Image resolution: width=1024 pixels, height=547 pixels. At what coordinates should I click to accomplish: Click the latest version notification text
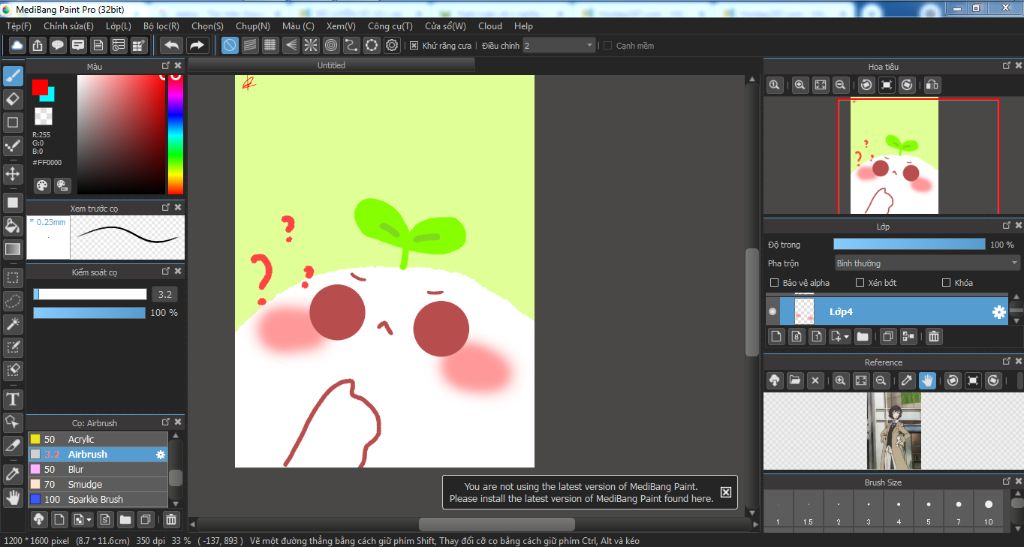coord(581,493)
